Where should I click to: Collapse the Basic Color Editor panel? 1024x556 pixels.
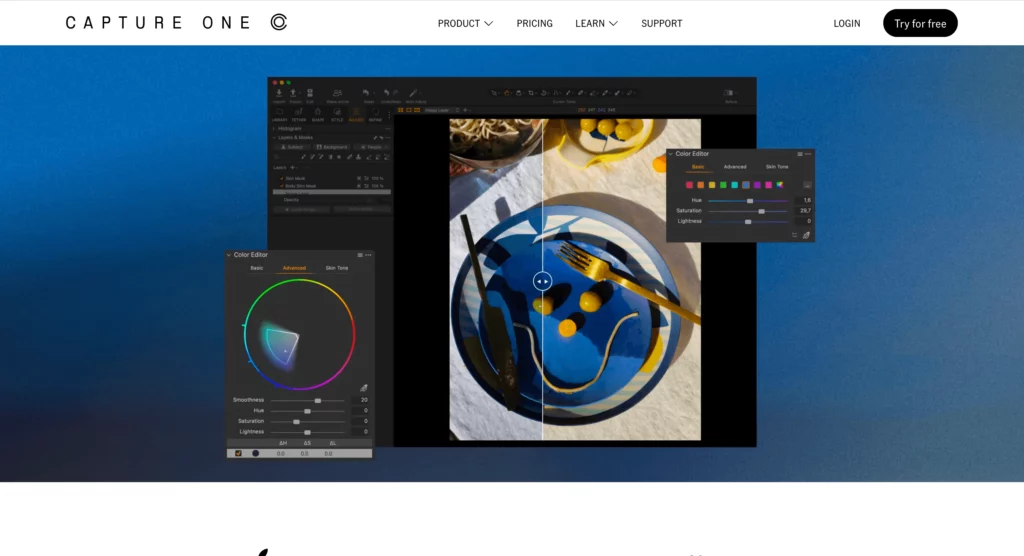pyautogui.click(x=671, y=154)
